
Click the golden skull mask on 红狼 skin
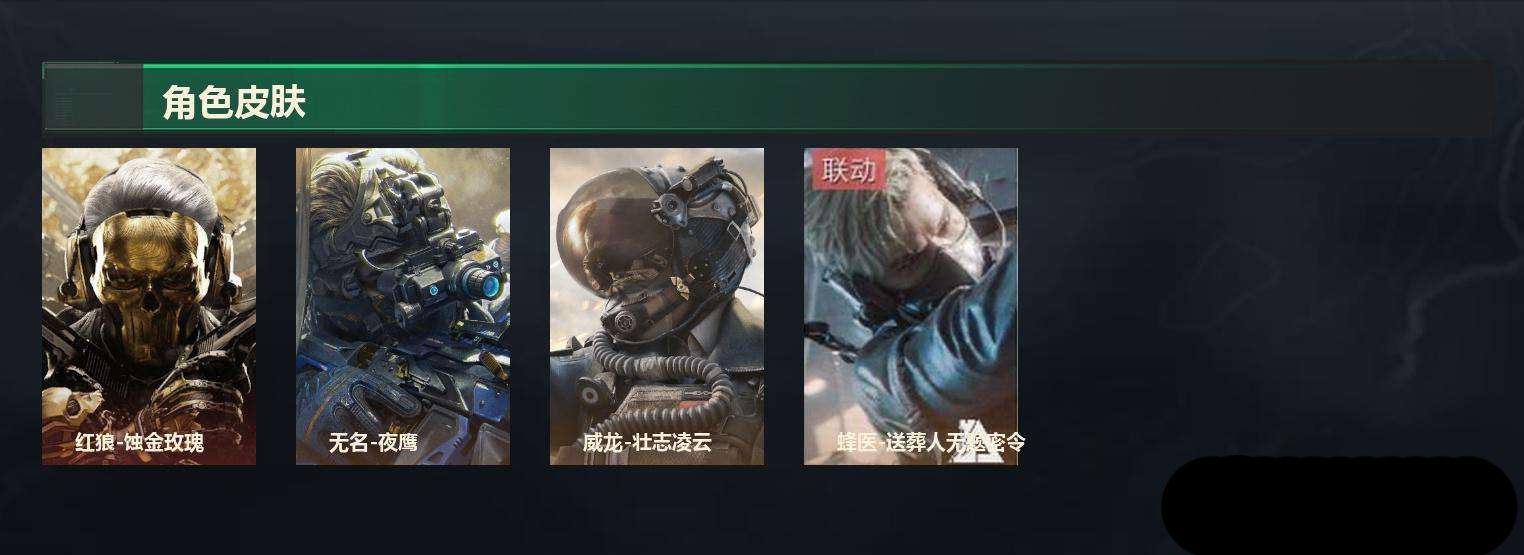click(x=148, y=281)
